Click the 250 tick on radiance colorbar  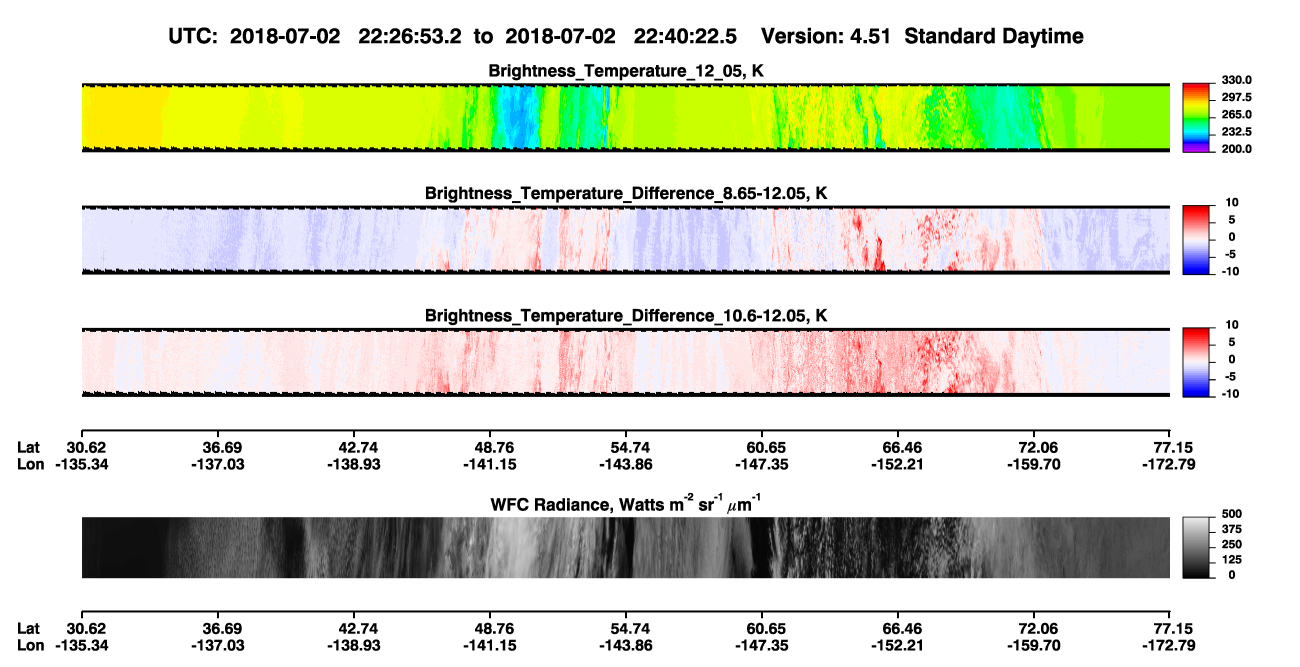[x=1232, y=544]
